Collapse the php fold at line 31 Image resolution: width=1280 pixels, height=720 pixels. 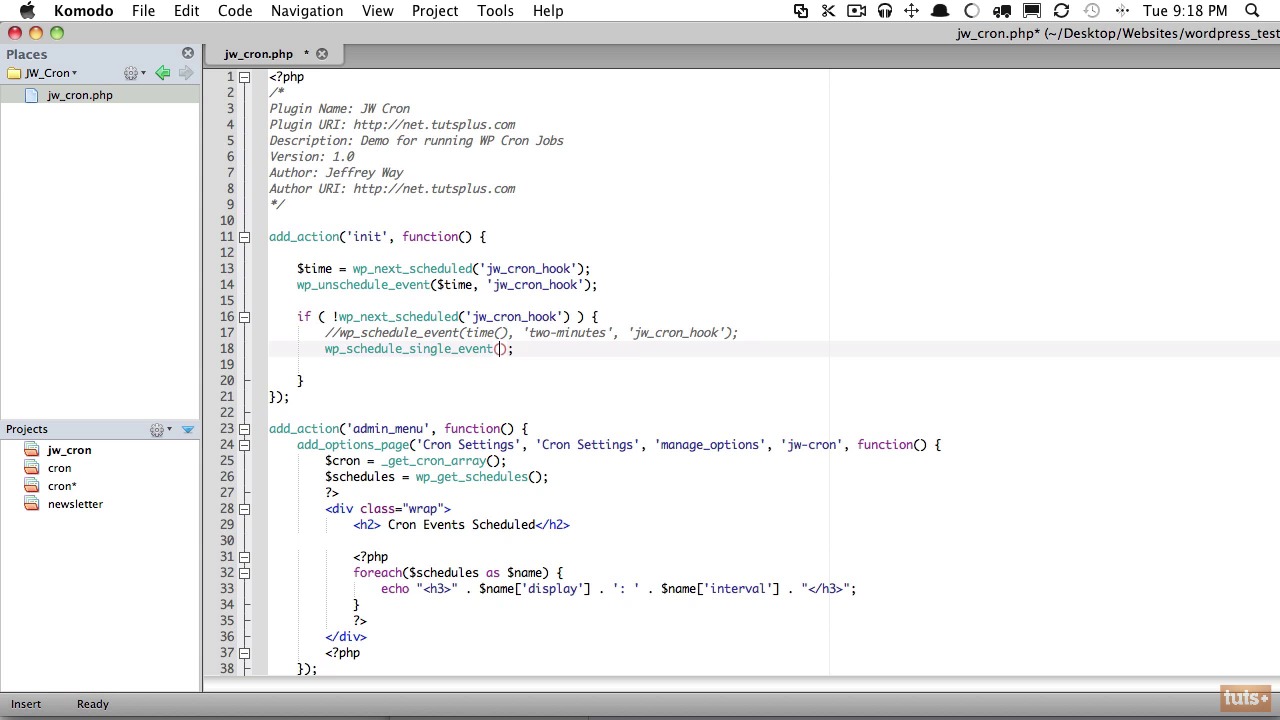click(244, 557)
